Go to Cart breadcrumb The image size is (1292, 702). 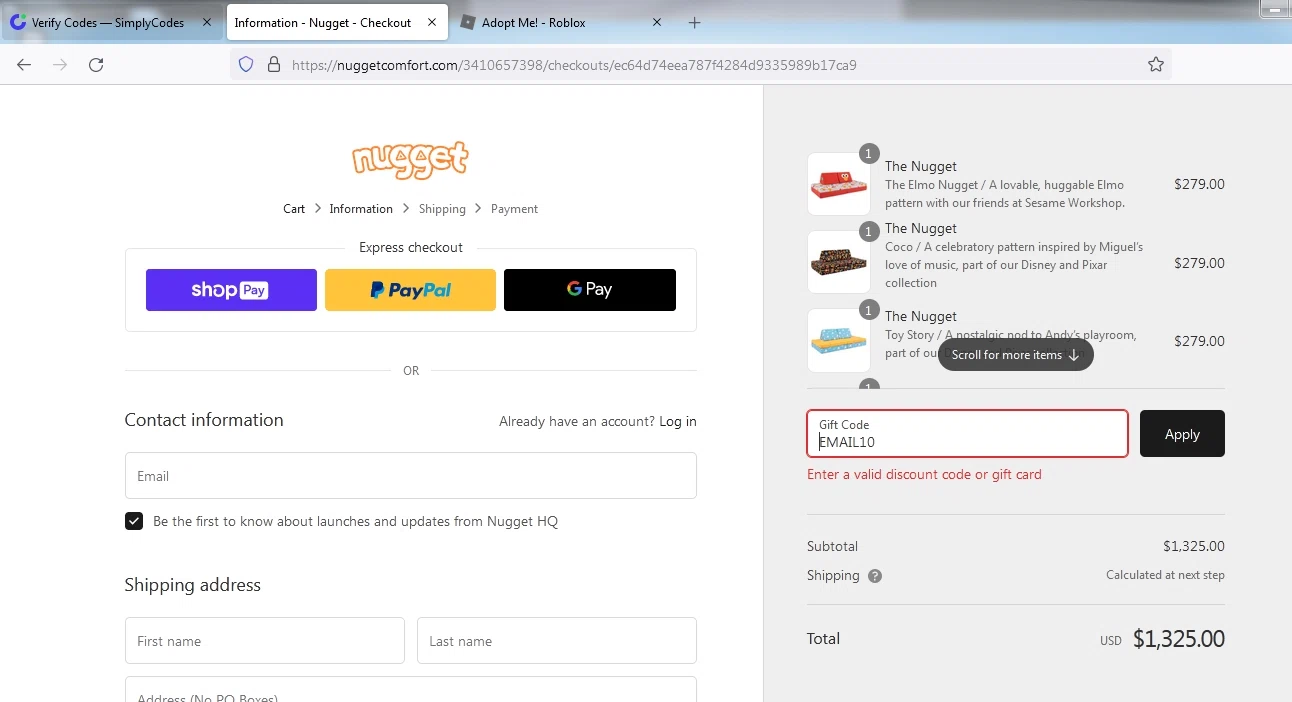click(x=294, y=209)
